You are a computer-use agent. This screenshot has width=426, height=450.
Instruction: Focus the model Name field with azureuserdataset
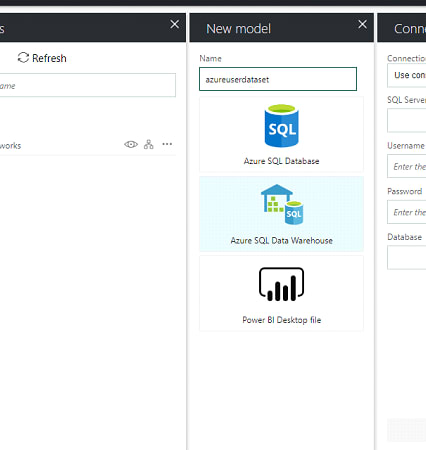(278, 79)
